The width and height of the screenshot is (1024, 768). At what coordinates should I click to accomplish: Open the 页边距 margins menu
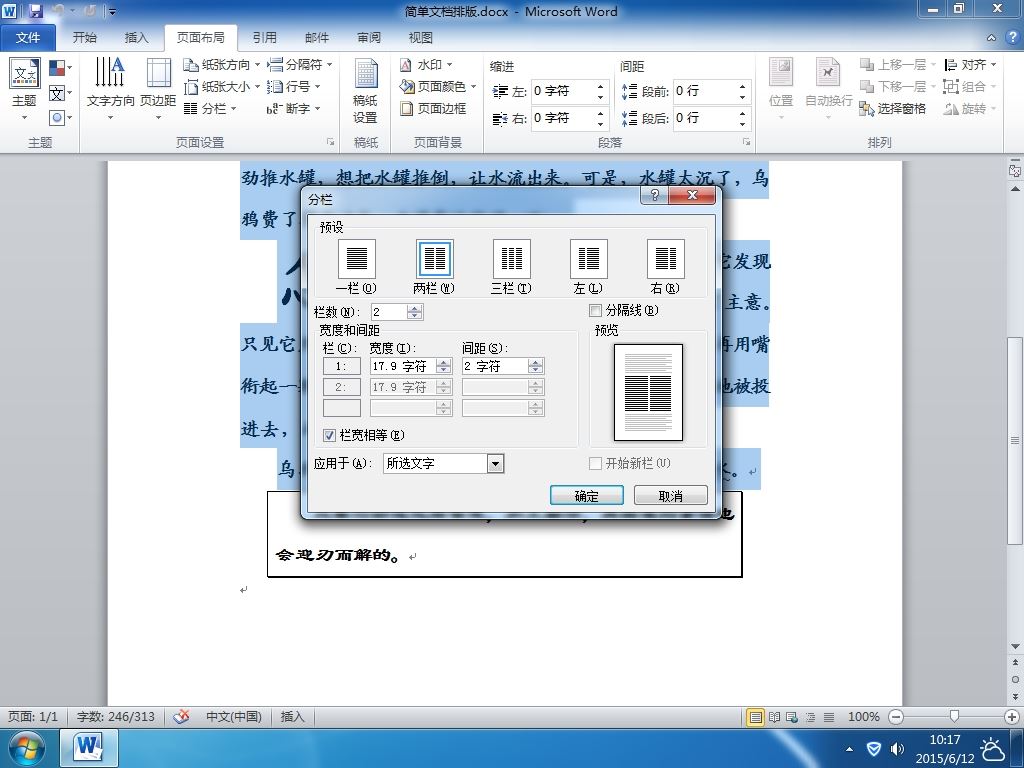(158, 90)
